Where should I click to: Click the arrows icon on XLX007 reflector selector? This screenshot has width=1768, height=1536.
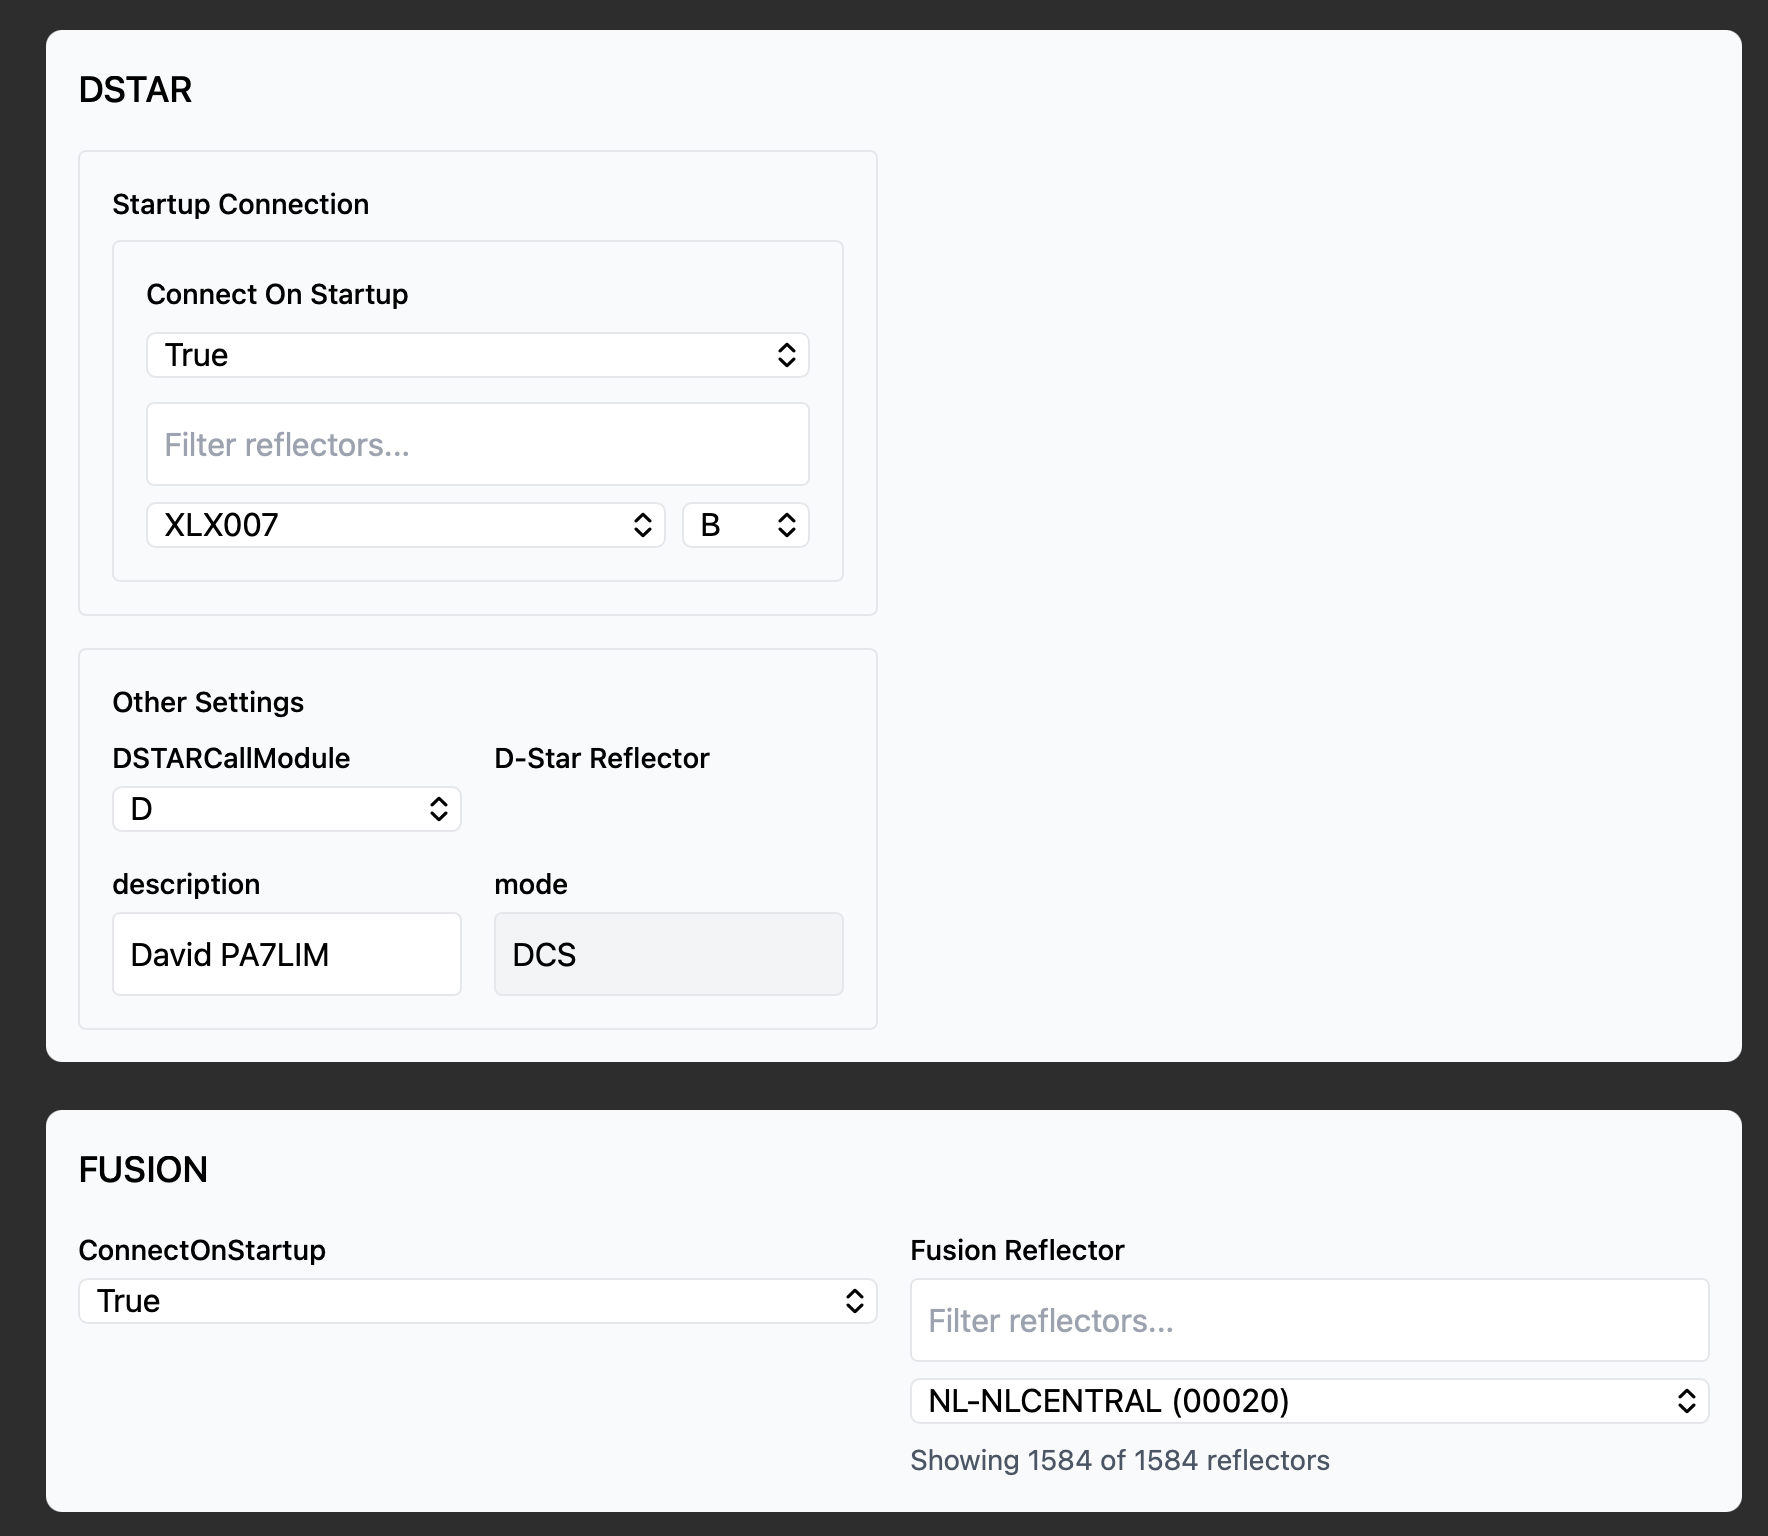[642, 525]
